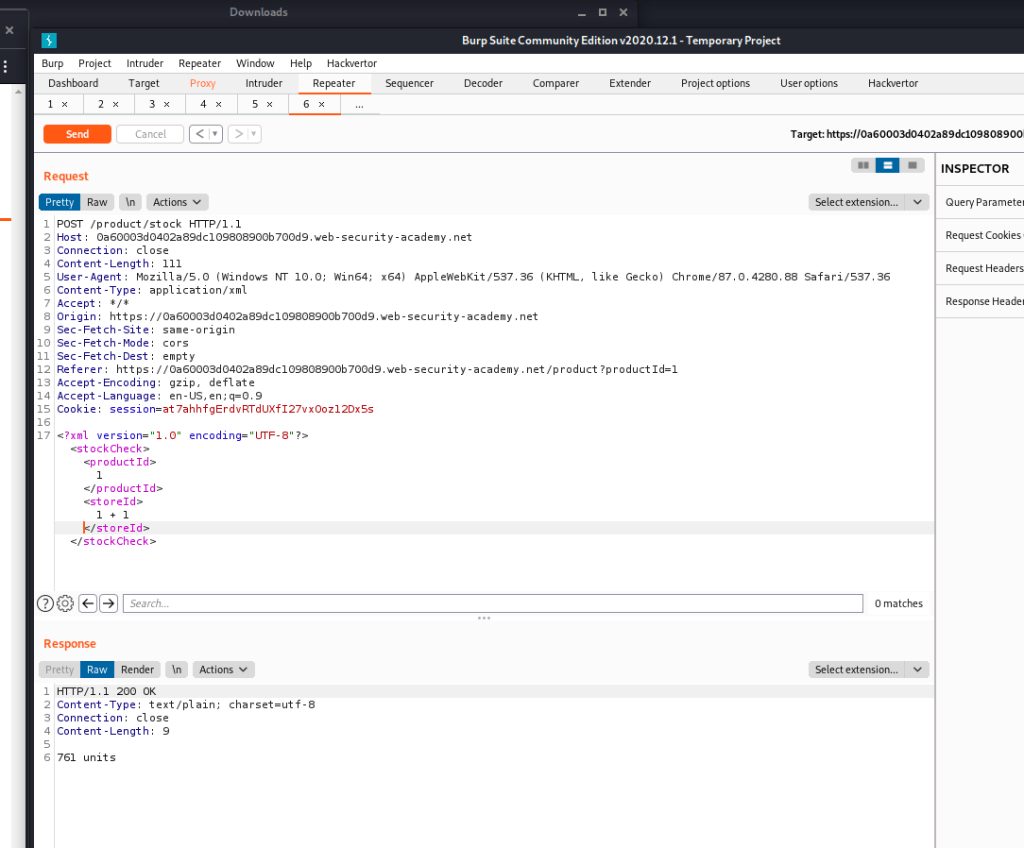Toggle request \n non-printable characters
Viewport: 1024px width, 848px height.
click(x=130, y=202)
